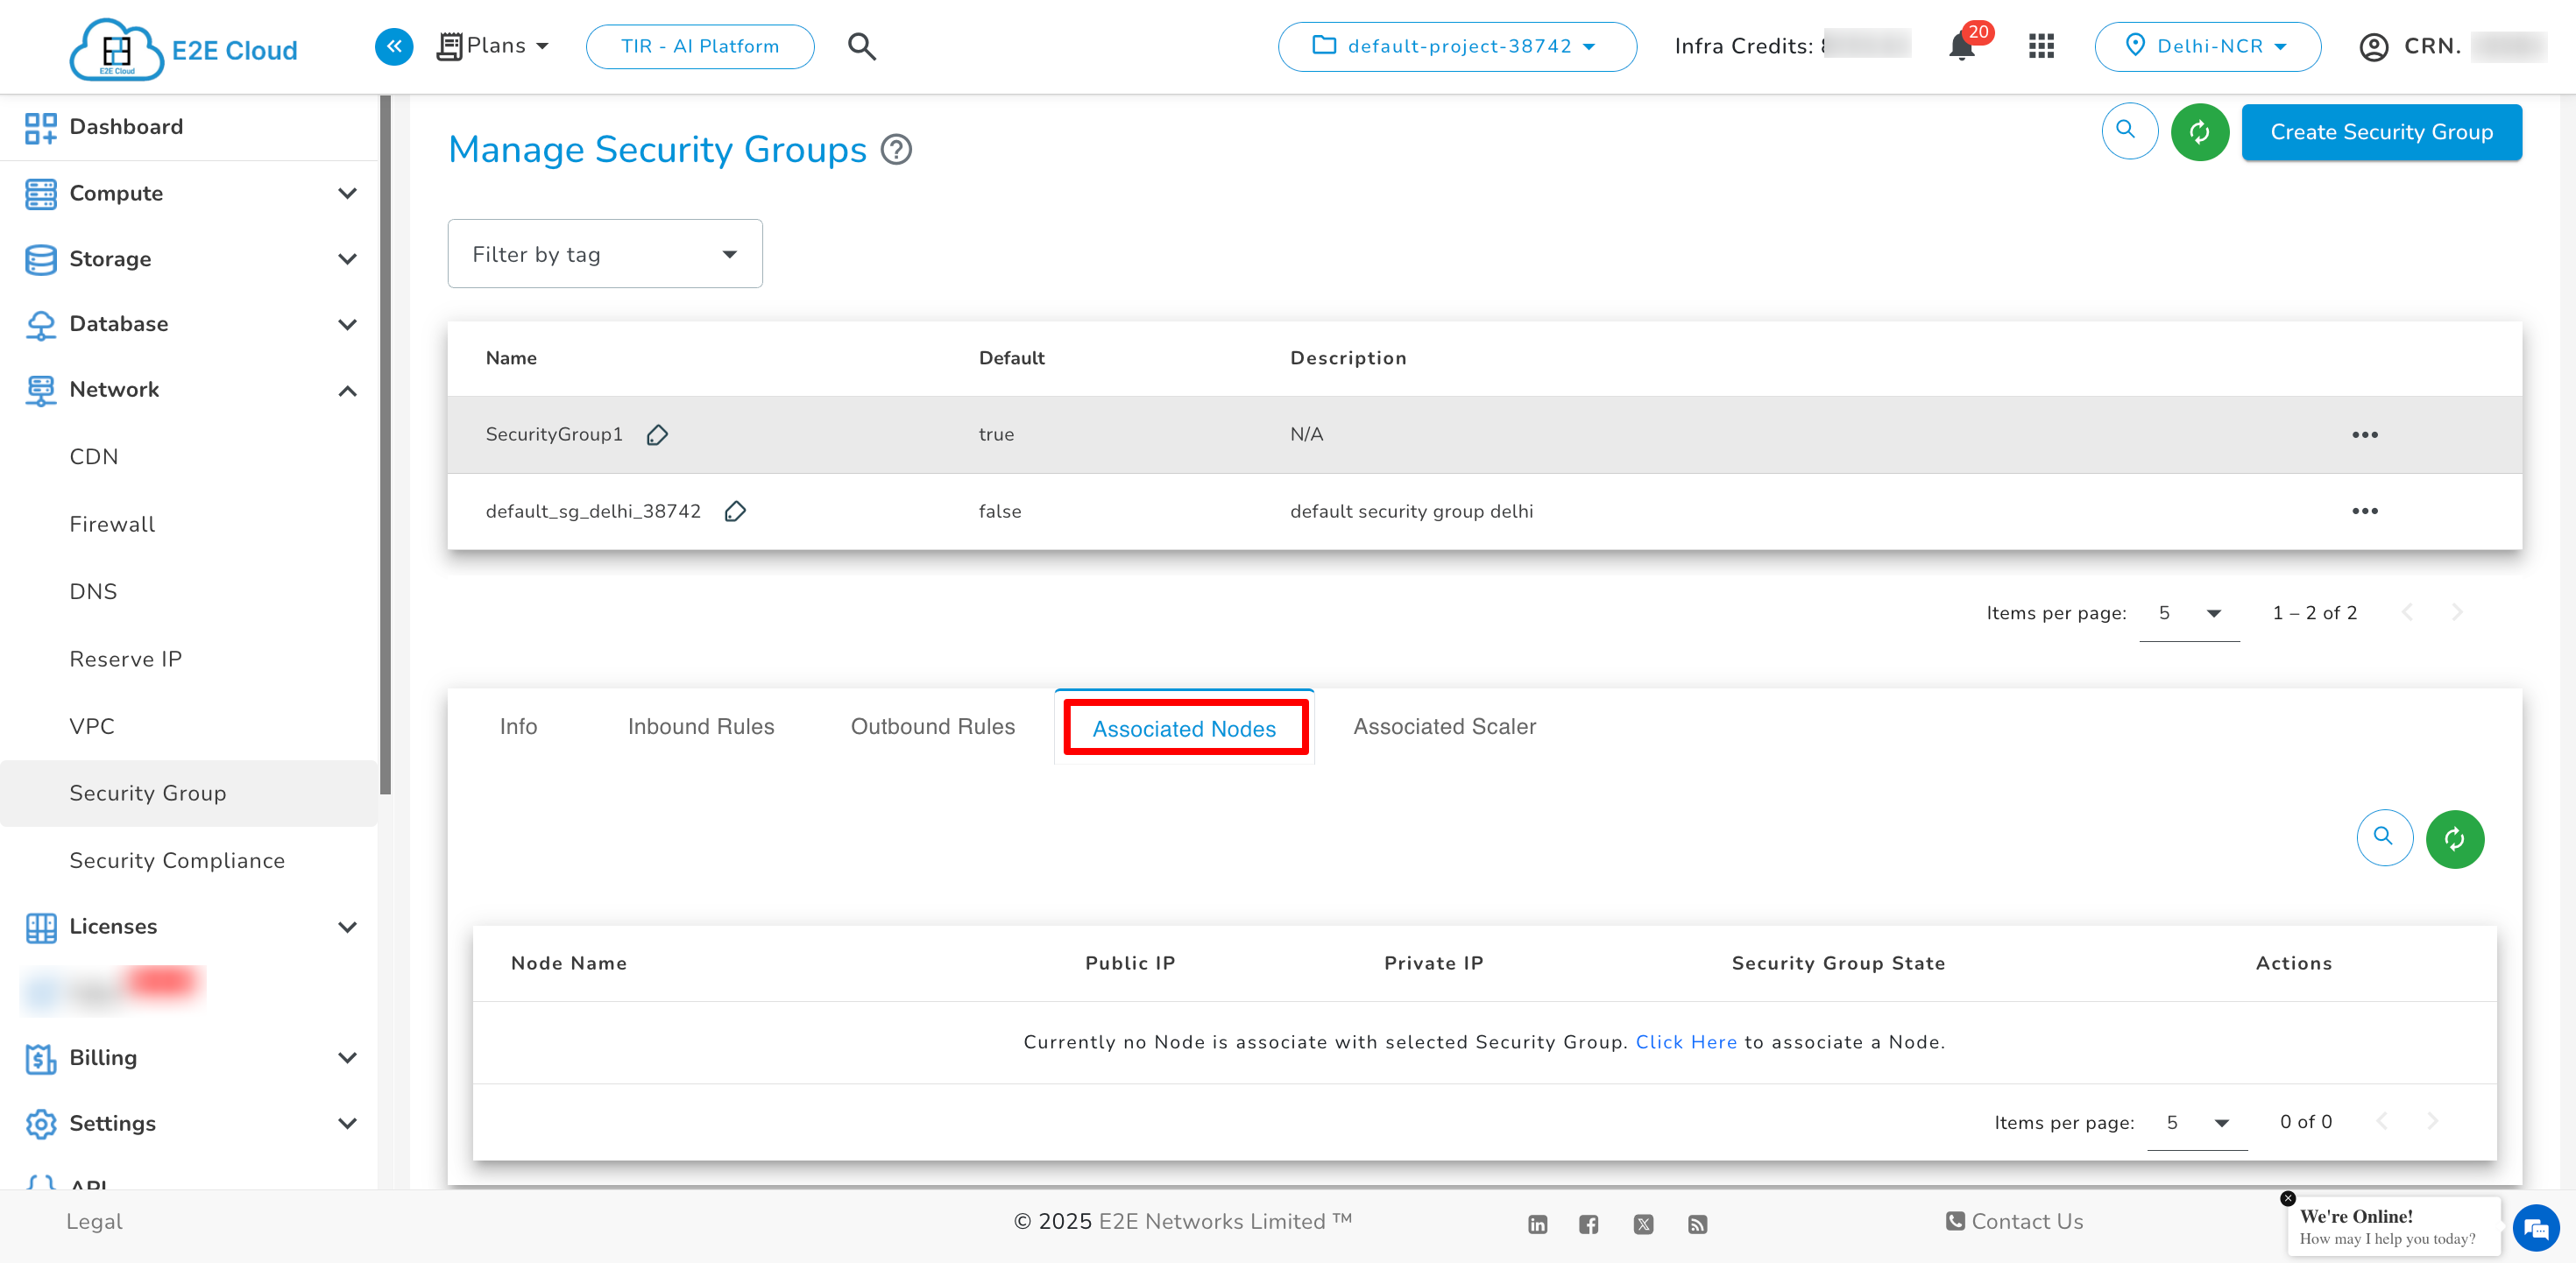Open the Filter by tag dropdown
The image size is (2576, 1263).
click(604, 253)
